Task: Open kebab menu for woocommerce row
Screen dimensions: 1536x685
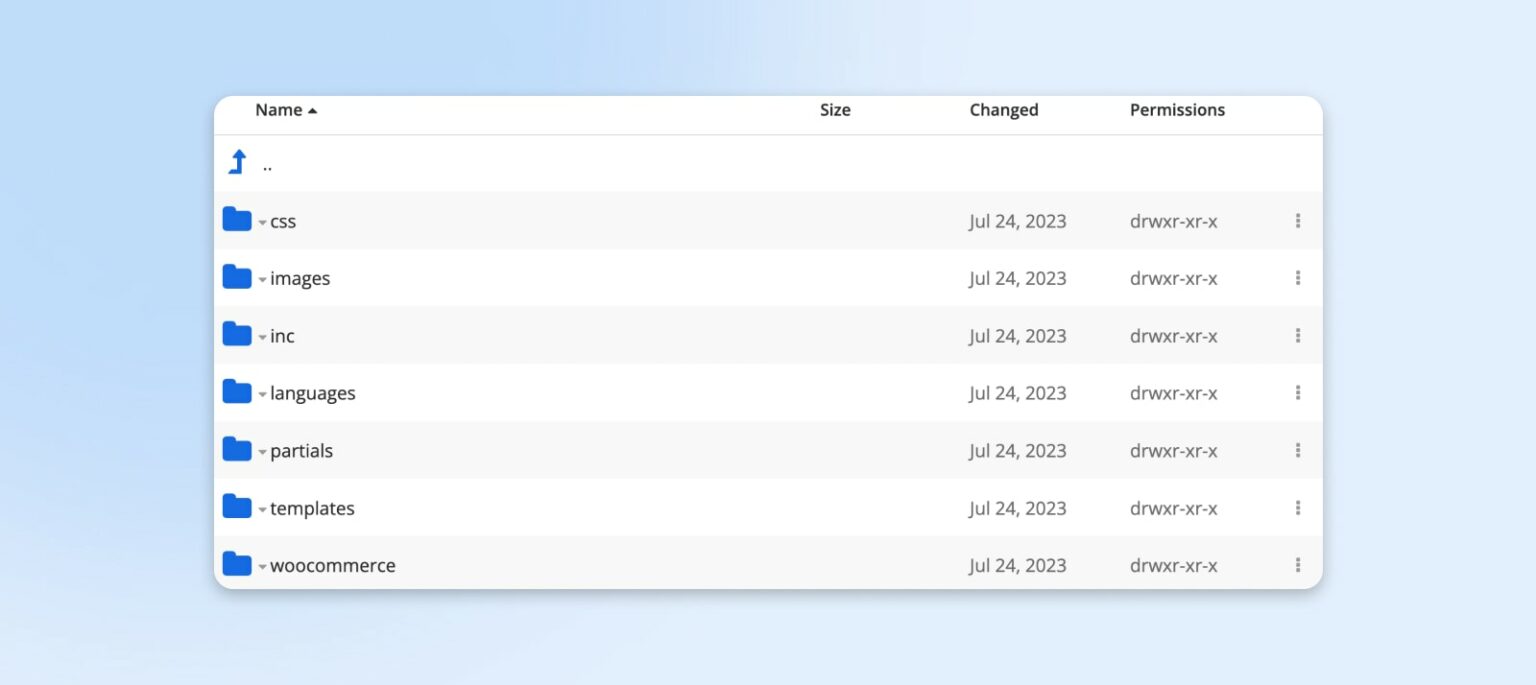Action: pos(1297,565)
